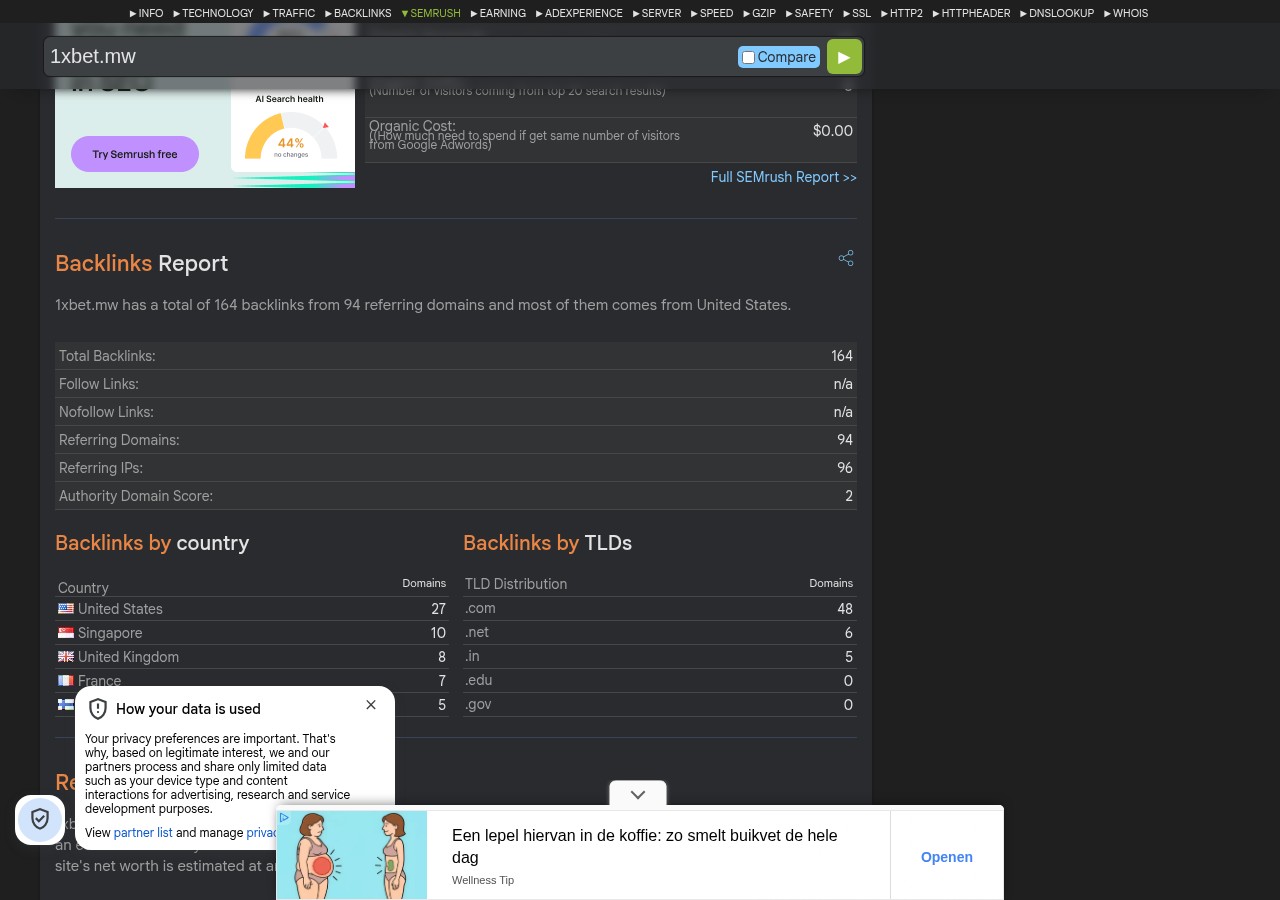Click the .net TLD row label

point(477,632)
